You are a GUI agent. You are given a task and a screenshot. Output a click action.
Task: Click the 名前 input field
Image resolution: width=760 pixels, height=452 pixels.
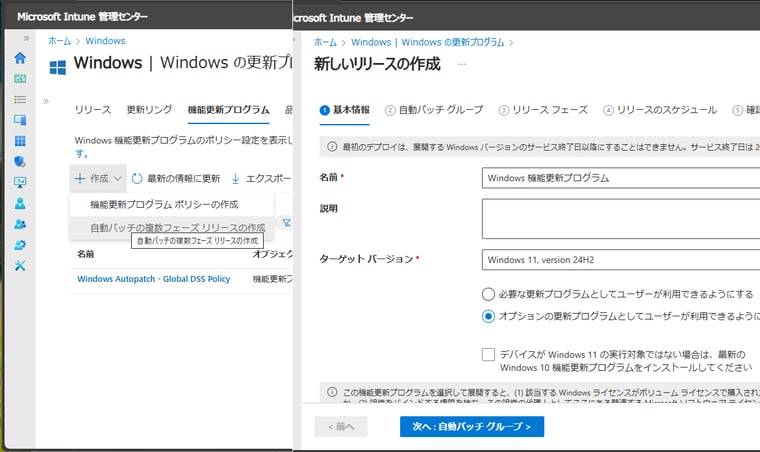click(x=621, y=178)
